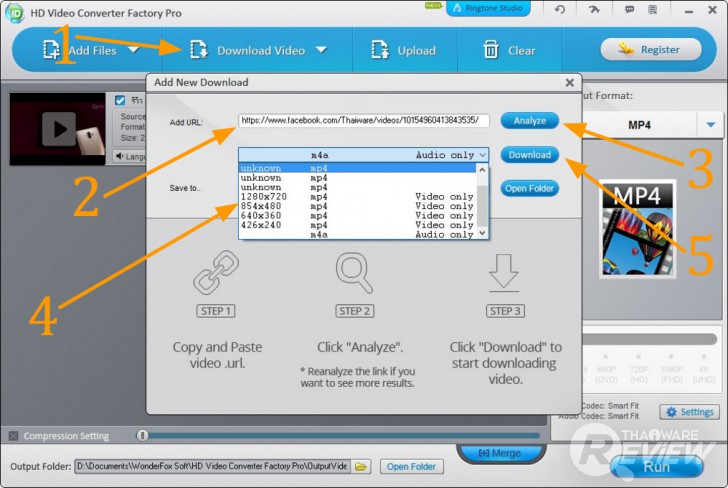
Task: Open the Settings gear button
Action: click(689, 412)
